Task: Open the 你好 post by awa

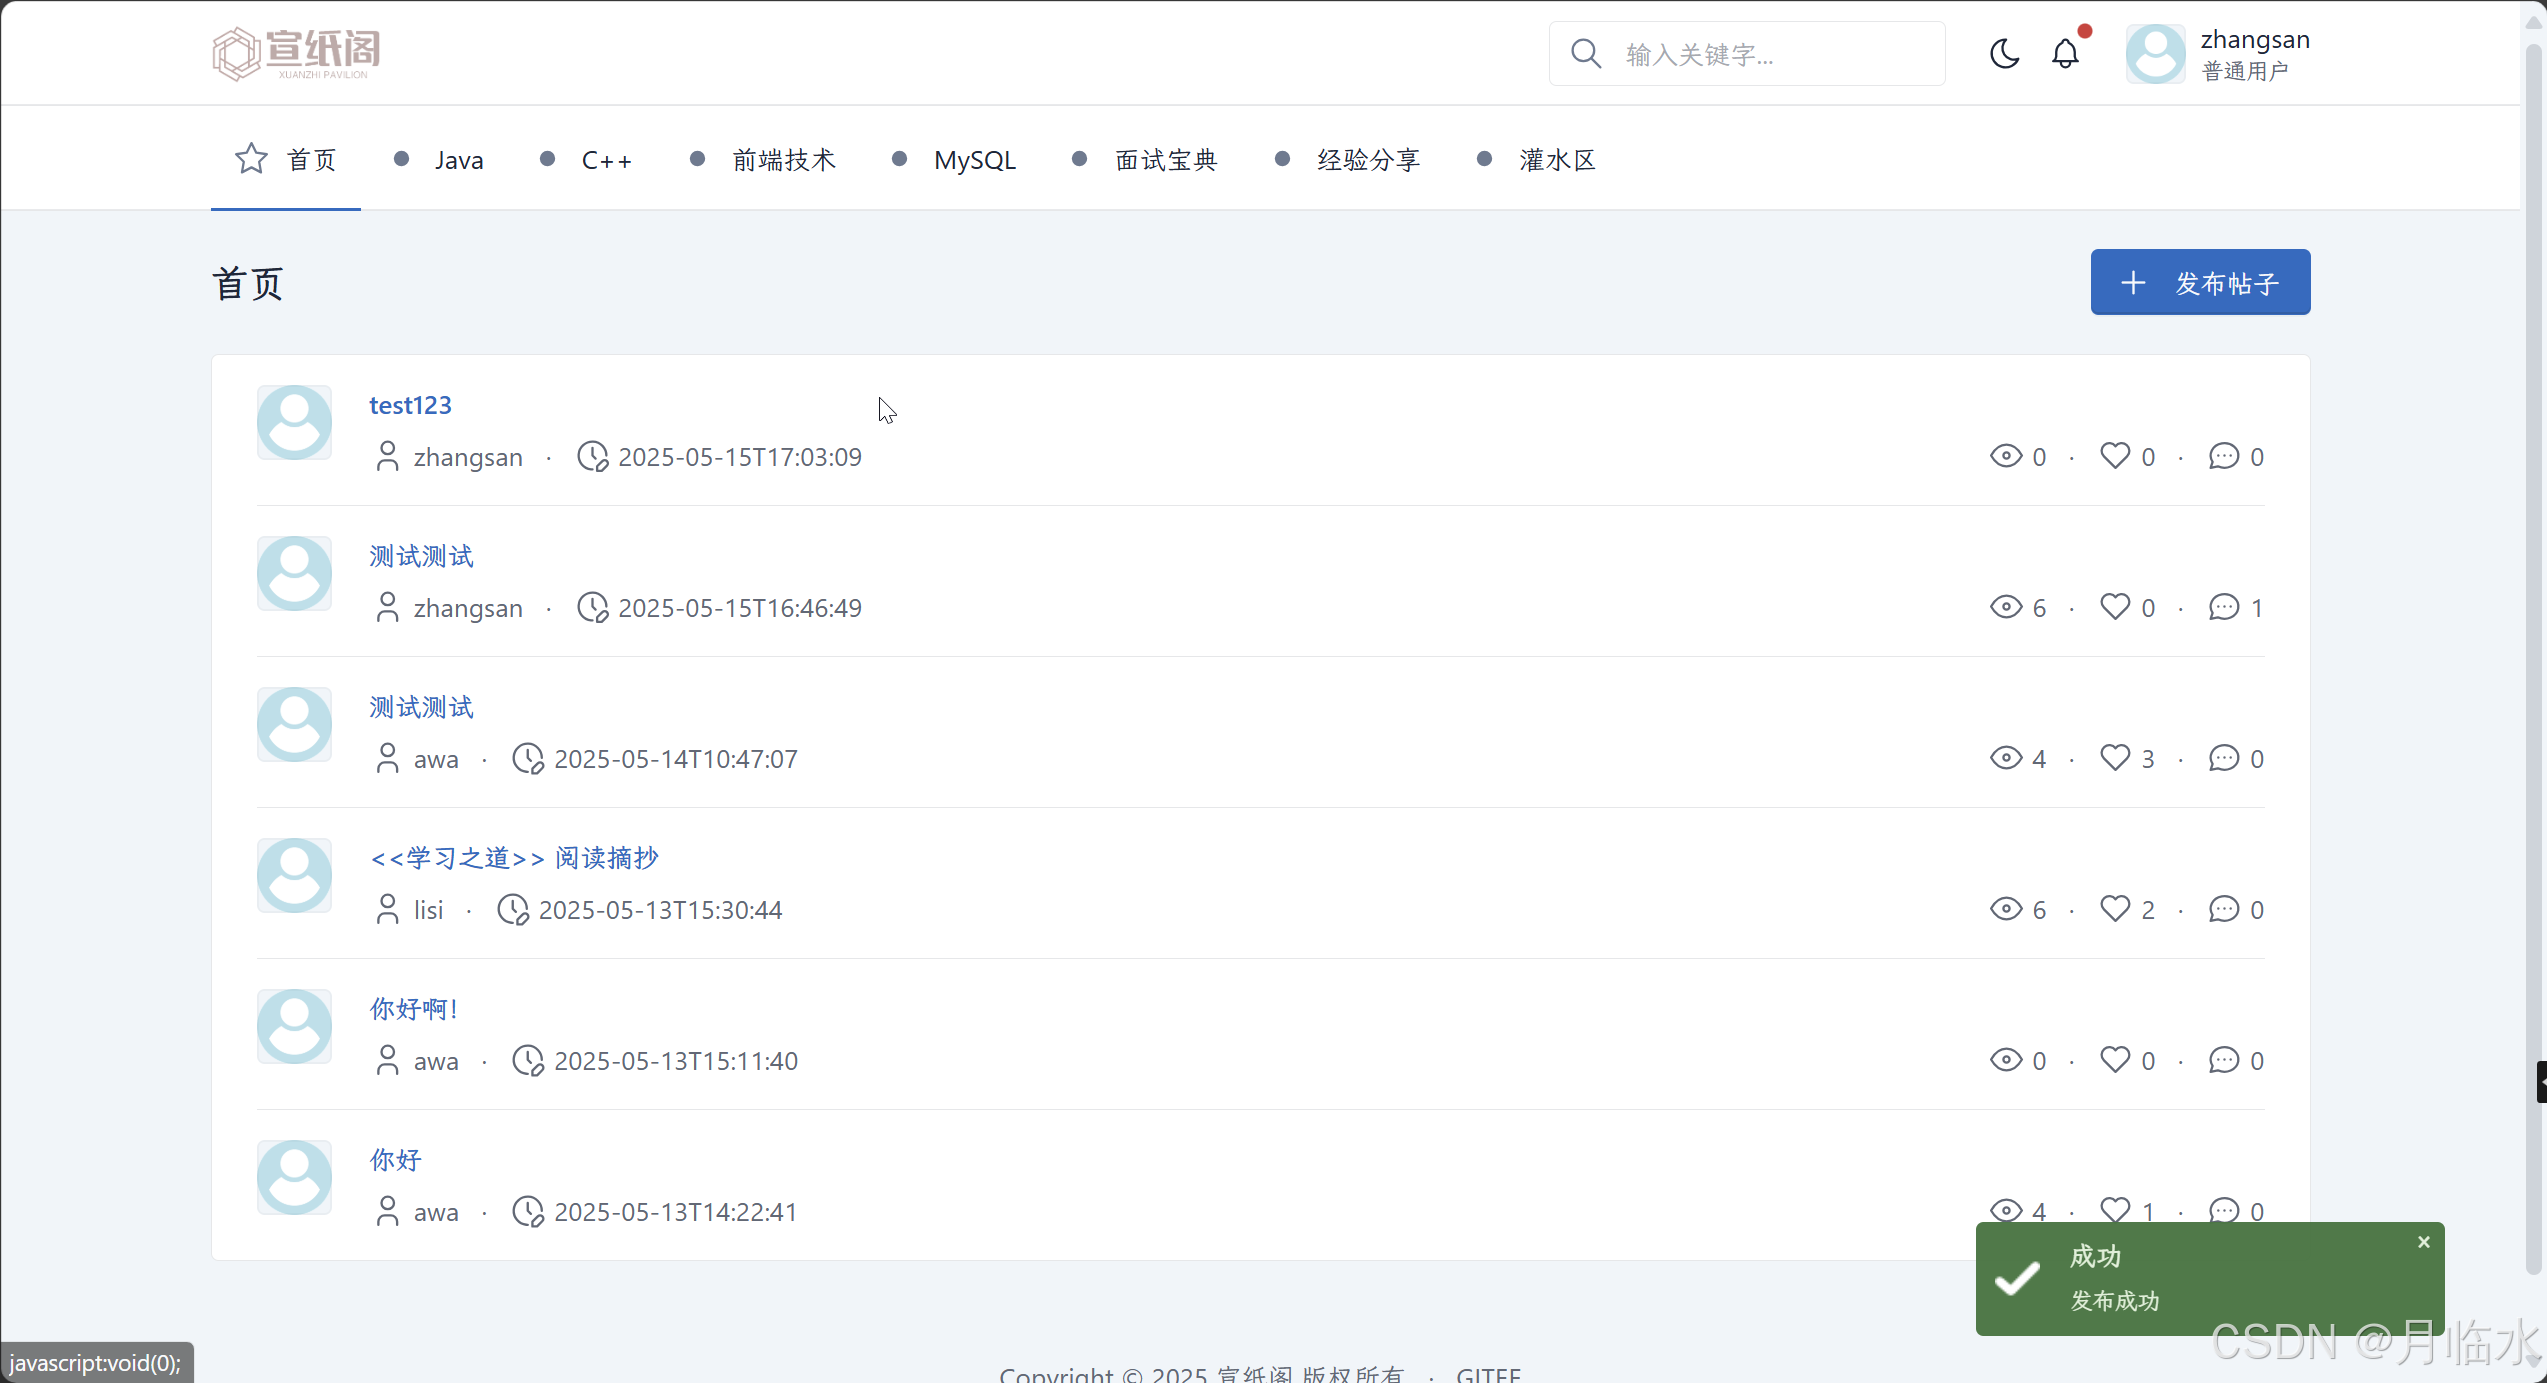Action: point(396,1160)
